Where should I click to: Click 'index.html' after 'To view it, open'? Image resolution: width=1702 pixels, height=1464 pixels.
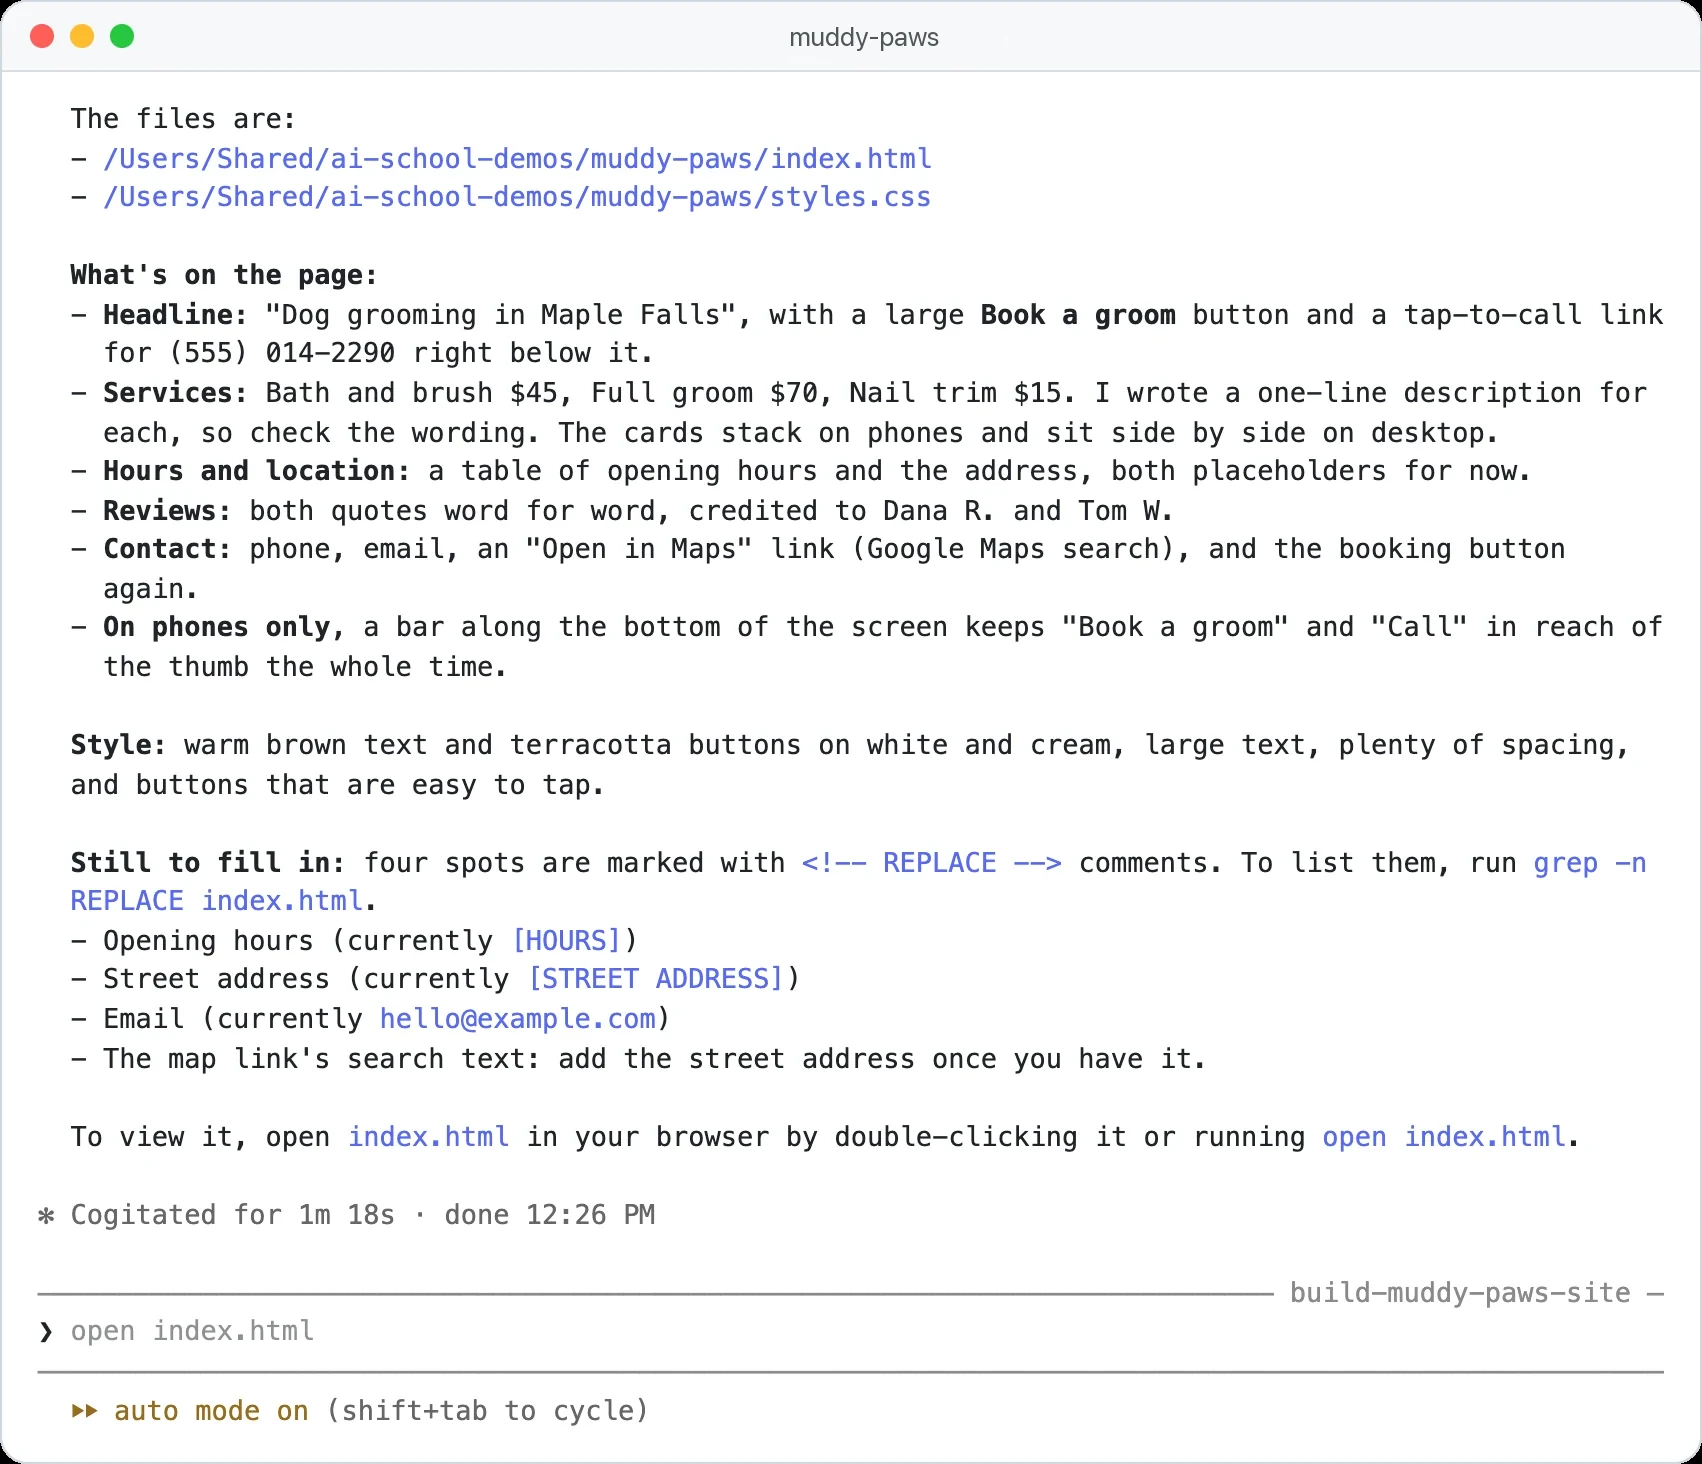pyautogui.click(x=428, y=1136)
